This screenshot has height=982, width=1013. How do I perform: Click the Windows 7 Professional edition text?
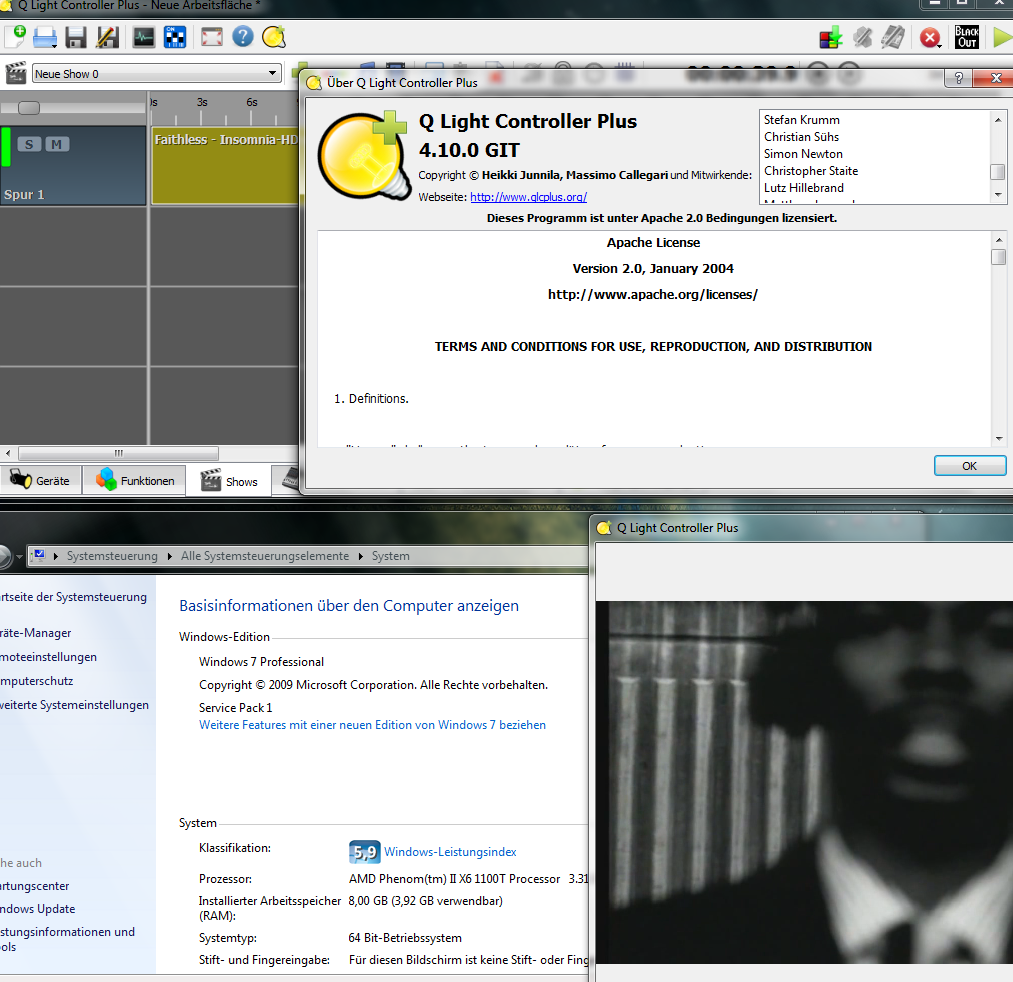262,662
